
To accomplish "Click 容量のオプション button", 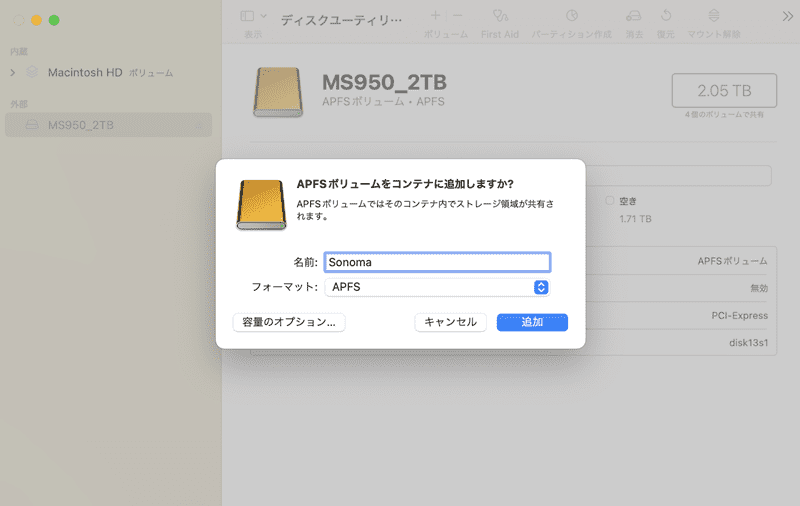I will click(289, 322).
